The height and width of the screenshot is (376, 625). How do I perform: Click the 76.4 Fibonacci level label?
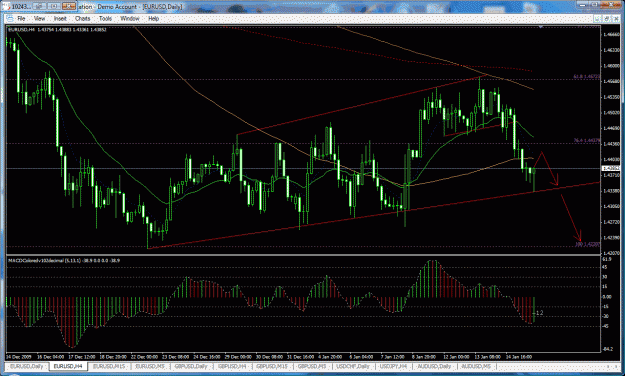(x=586, y=140)
